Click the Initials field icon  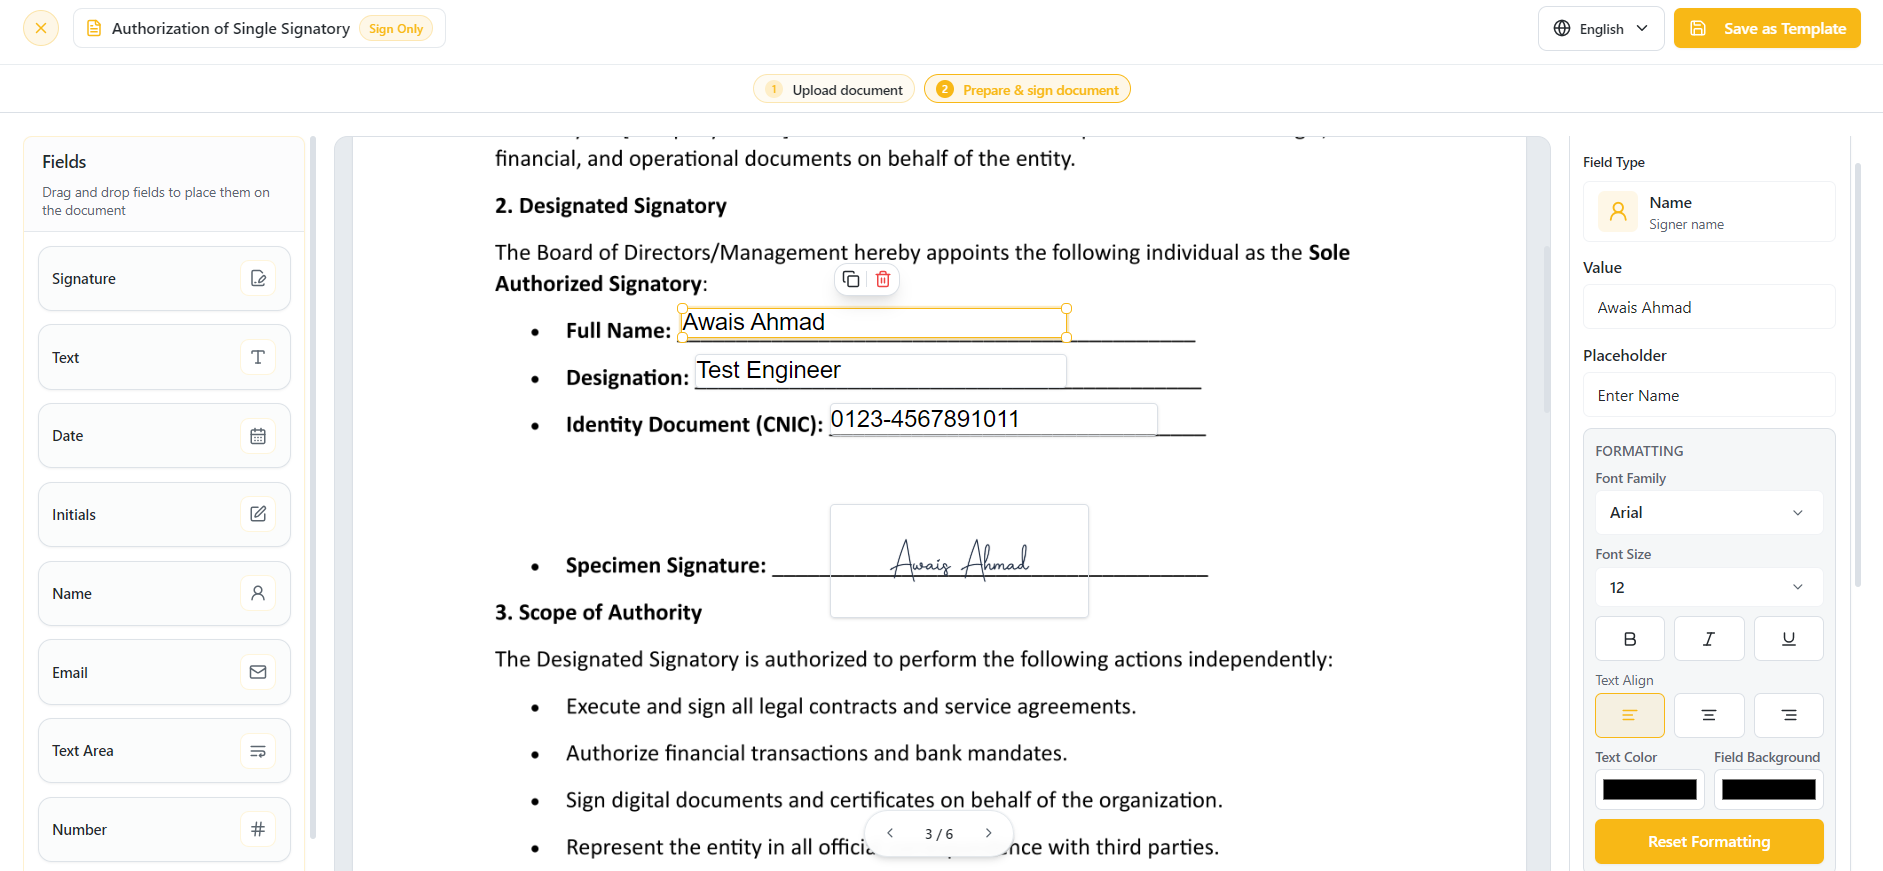pos(258,514)
